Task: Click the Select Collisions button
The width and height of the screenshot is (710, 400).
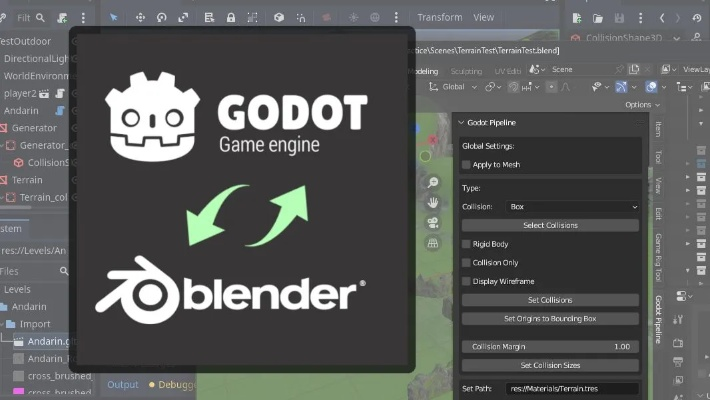Action: [550, 225]
